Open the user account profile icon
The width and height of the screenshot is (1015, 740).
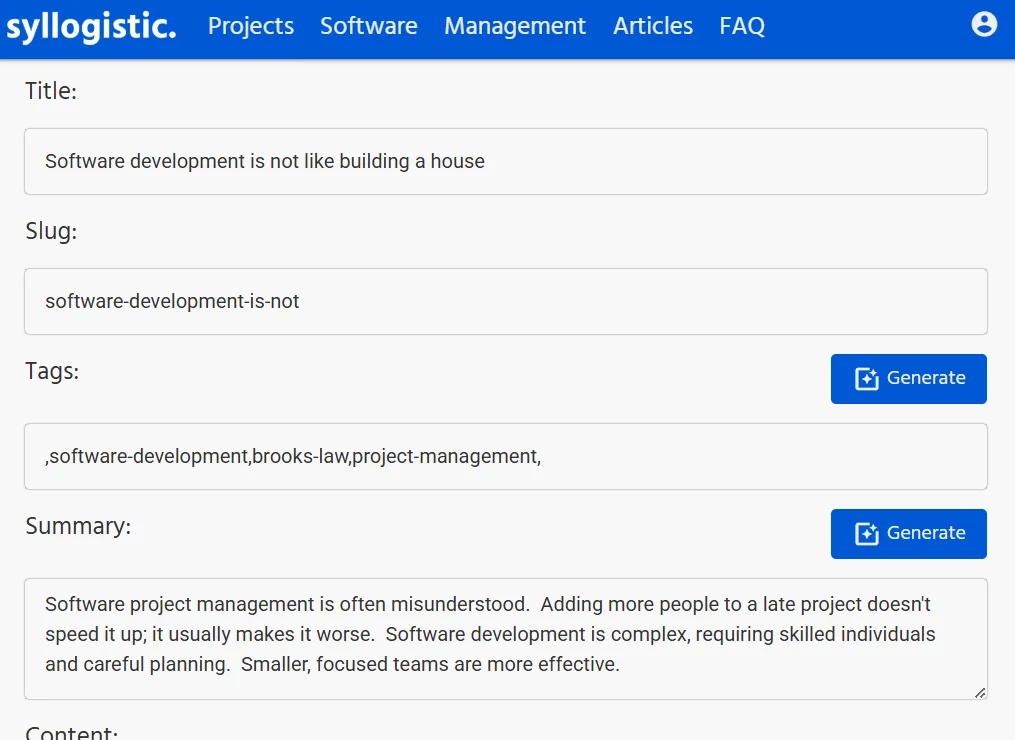[984, 25]
